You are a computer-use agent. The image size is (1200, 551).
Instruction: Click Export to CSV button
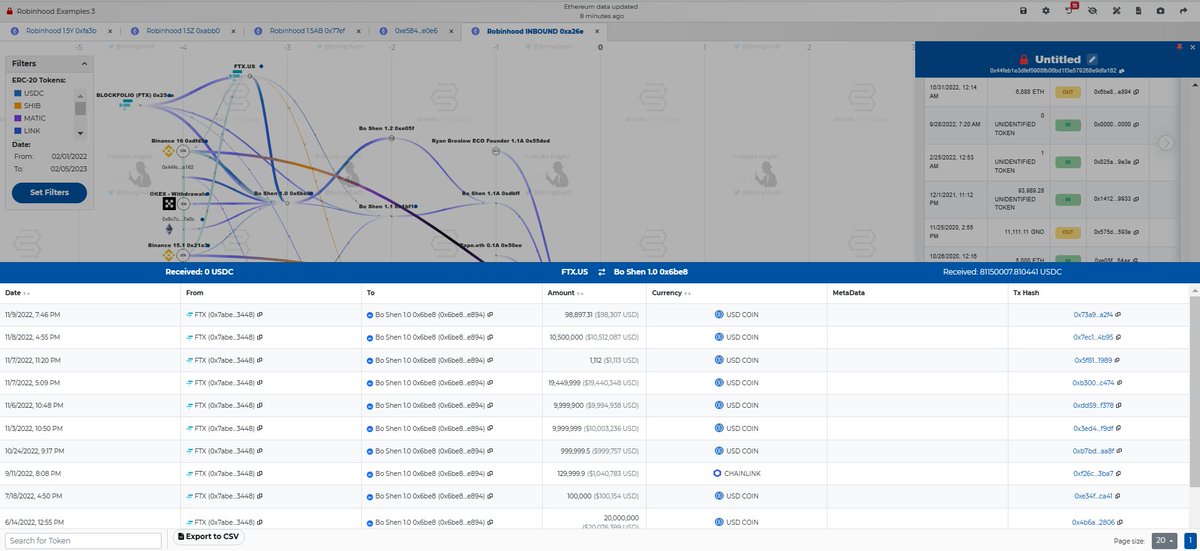point(209,537)
